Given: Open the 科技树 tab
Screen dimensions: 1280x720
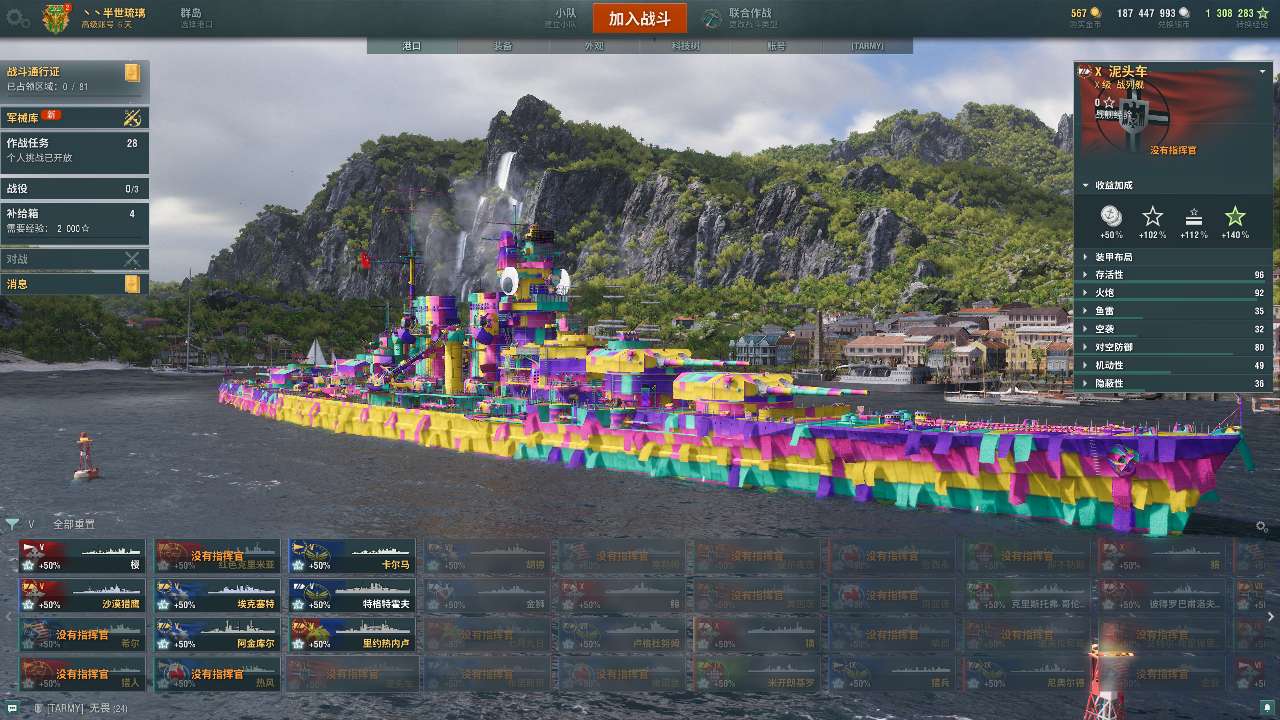Looking at the screenshot, I should coord(685,46).
